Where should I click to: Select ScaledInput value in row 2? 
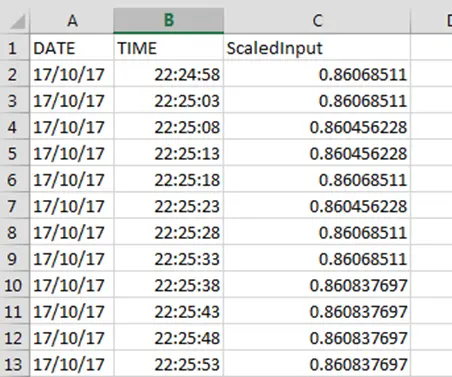click(x=317, y=74)
